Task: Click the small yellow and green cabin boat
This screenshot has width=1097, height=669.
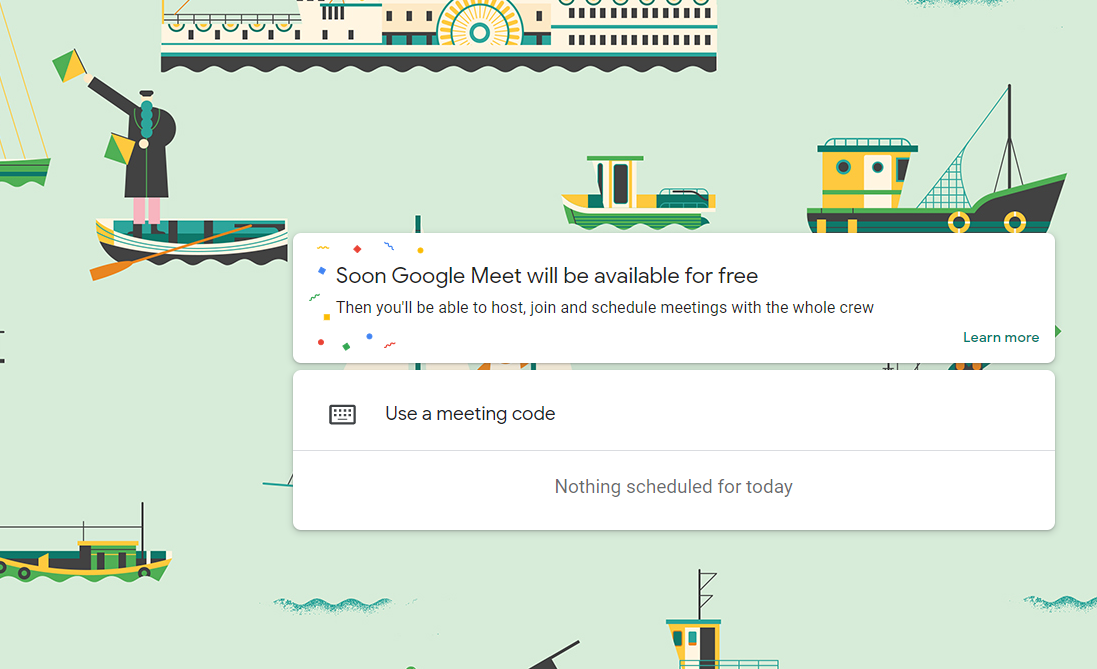Action: [636, 196]
